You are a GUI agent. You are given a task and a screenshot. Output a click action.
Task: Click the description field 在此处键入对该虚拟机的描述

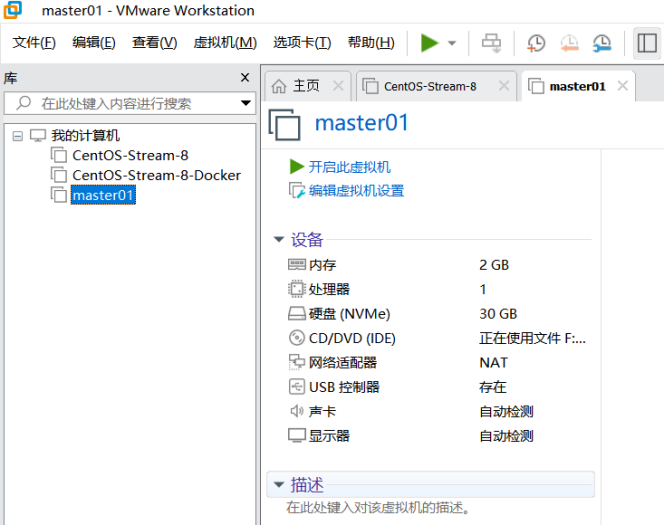[x=378, y=507]
